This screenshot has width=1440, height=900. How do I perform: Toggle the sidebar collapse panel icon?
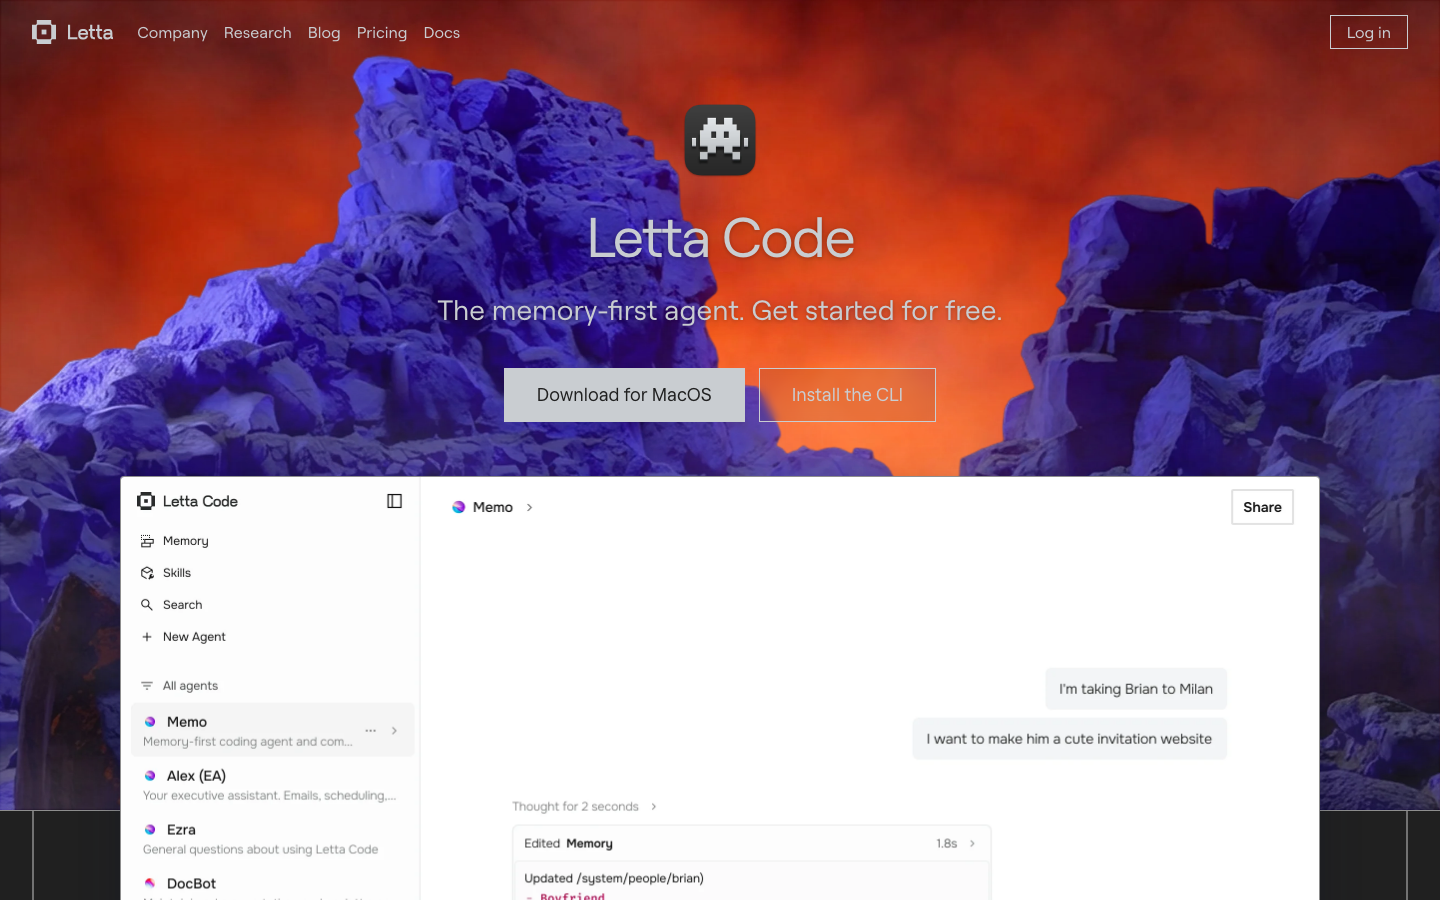pyautogui.click(x=395, y=501)
